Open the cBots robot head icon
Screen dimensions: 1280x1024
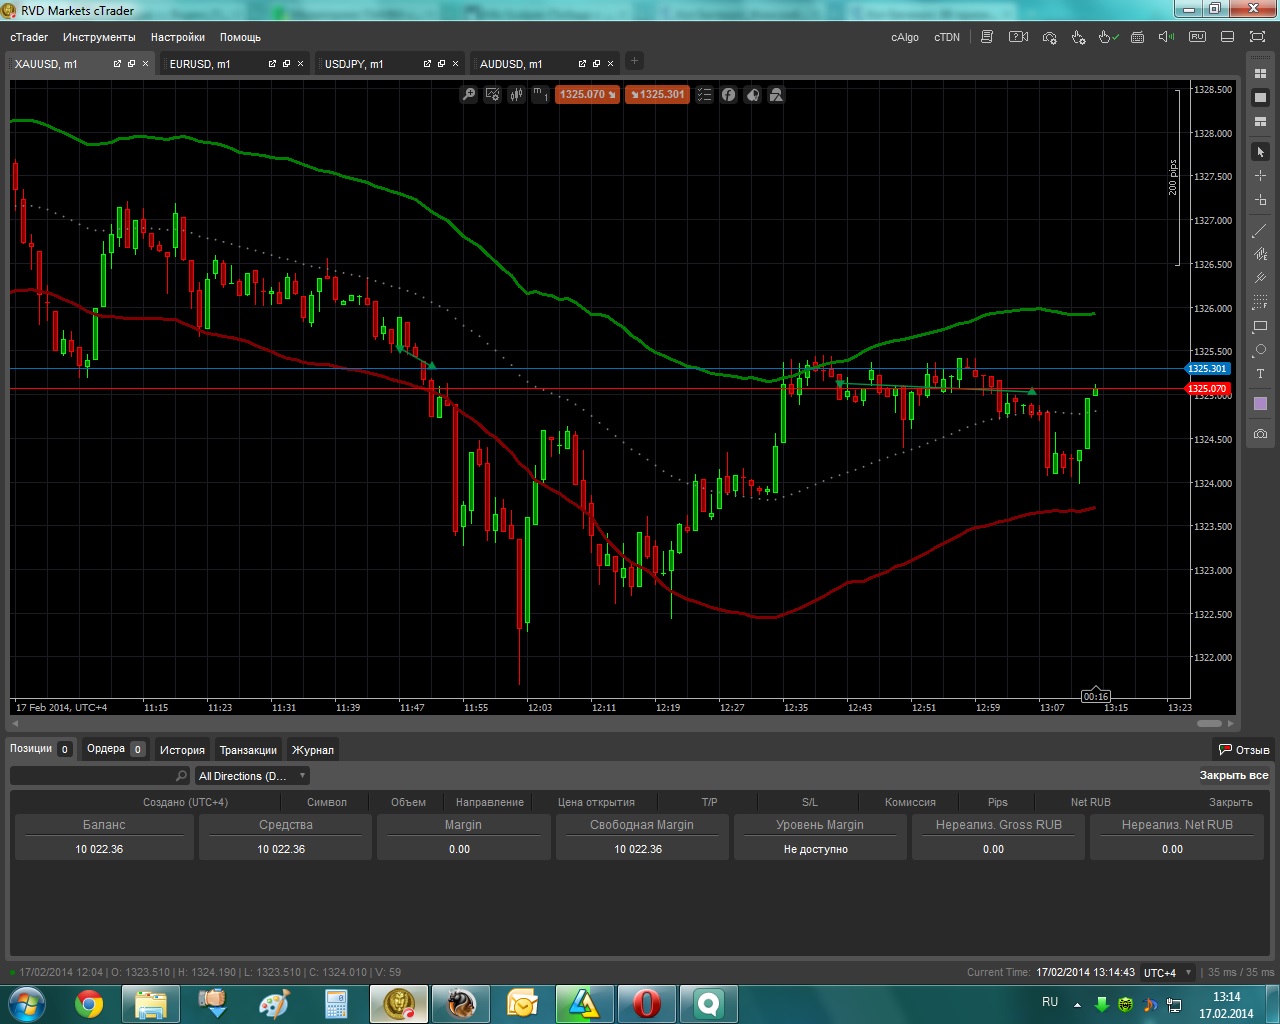click(753, 94)
